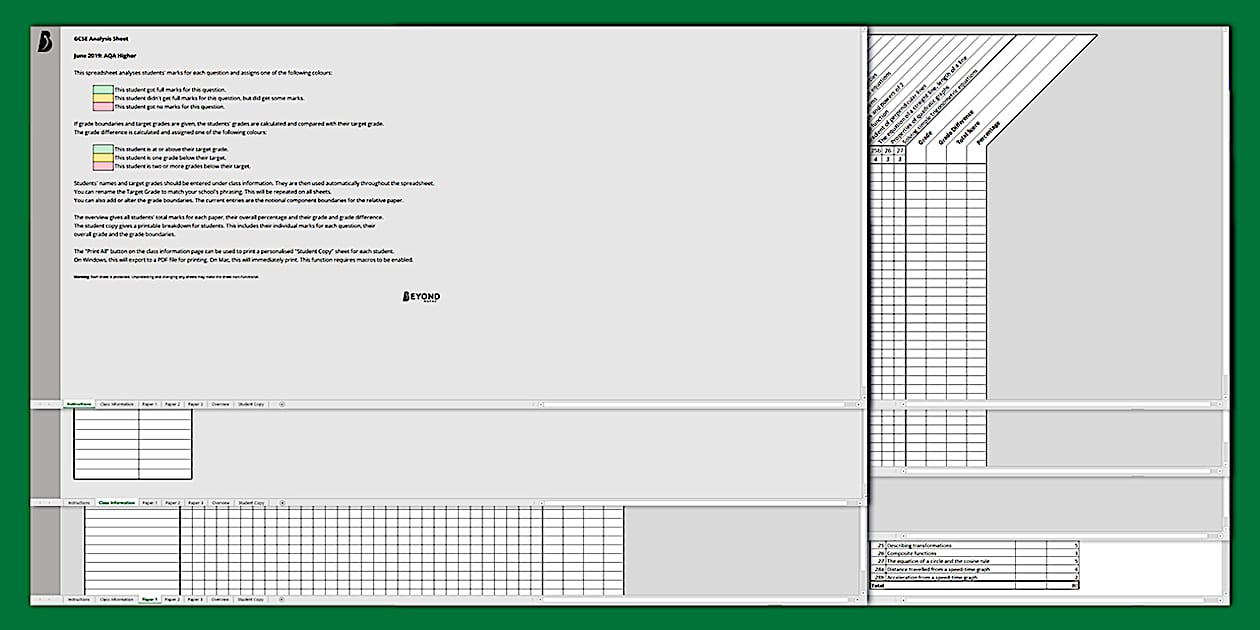
Task: Select the Student Copy tab
Action: pyautogui.click(x=253, y=403)
